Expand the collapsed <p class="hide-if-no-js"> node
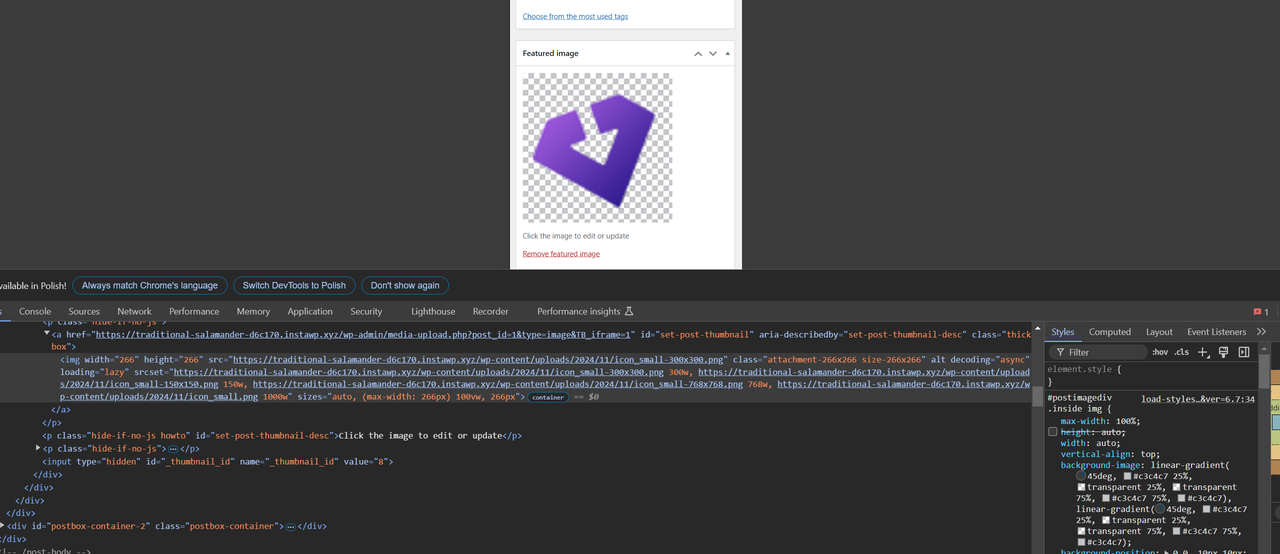This screenshot has width=1280, height=554. (x=37, y=449)
